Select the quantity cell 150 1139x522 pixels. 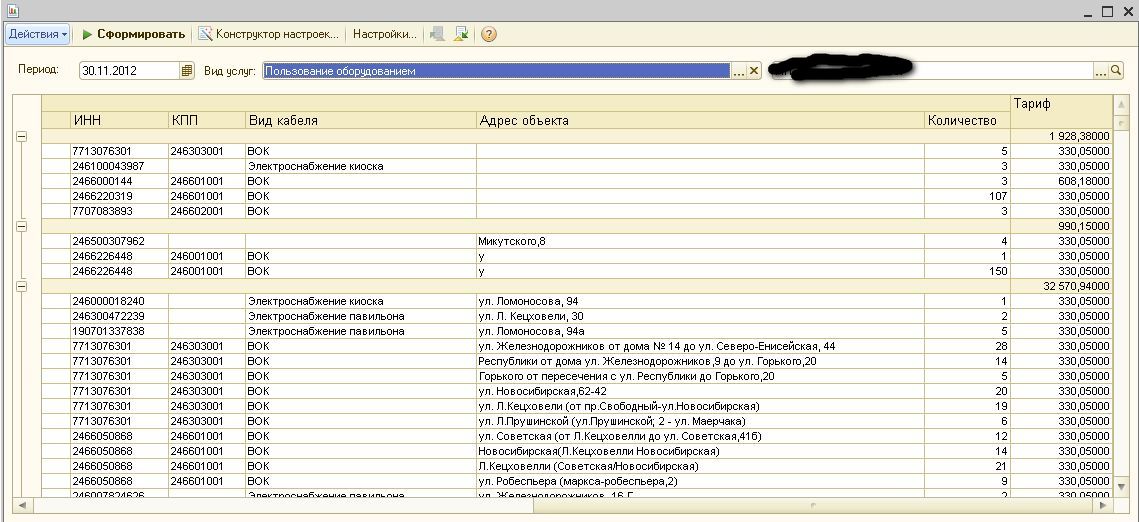(967, 272)
